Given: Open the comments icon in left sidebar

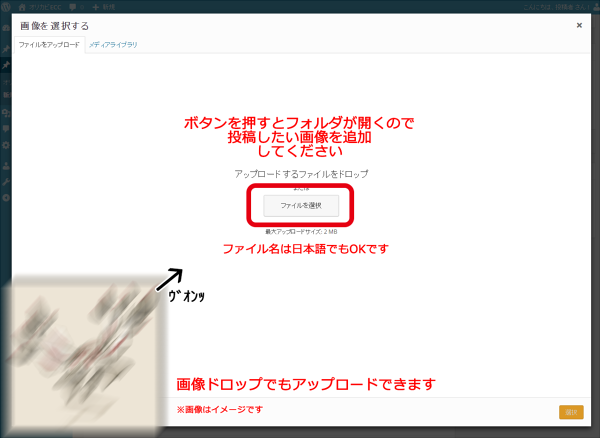Looking at the screenshot, I should pos(6,128).
